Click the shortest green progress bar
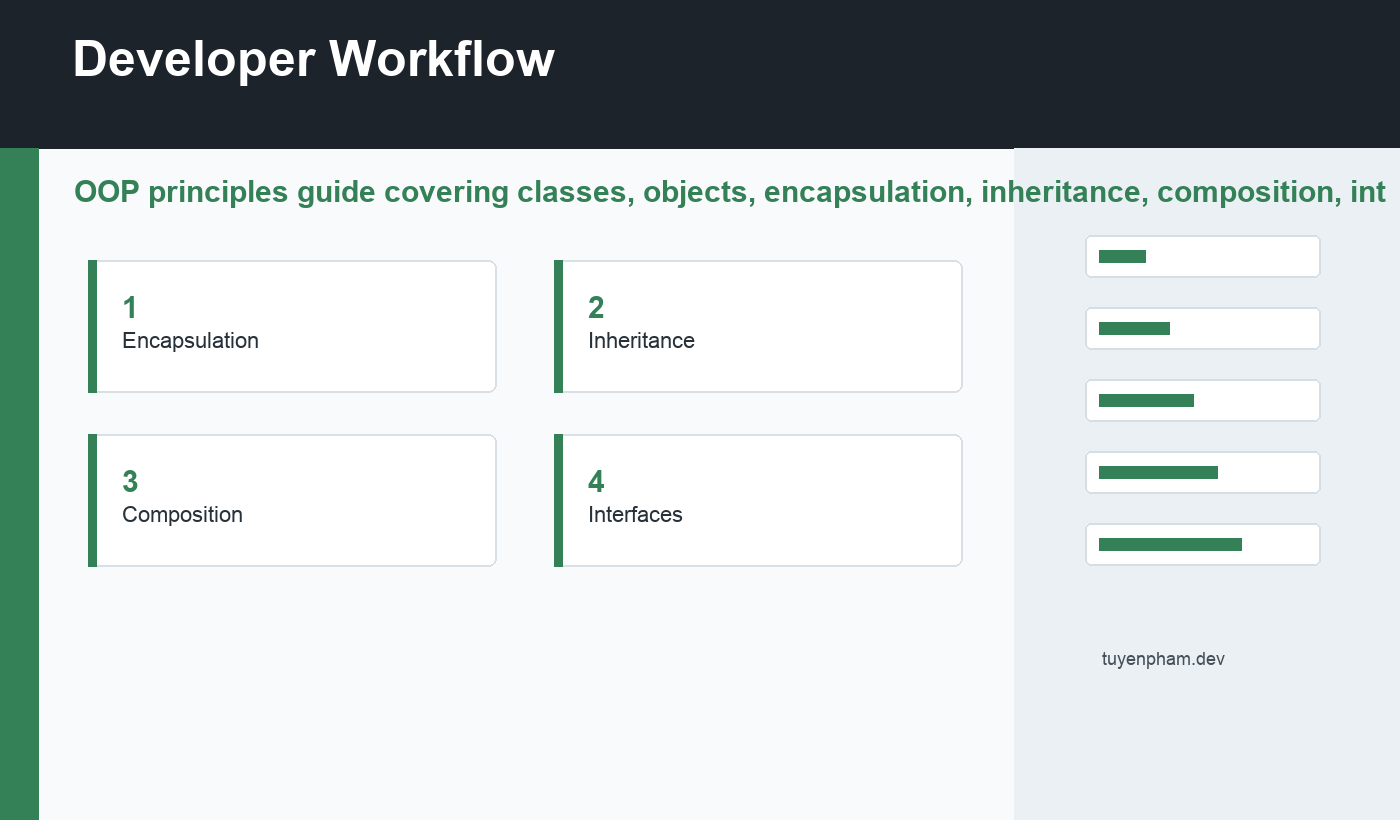This screenshot has width=1400, height=820. click(1122, 256)
